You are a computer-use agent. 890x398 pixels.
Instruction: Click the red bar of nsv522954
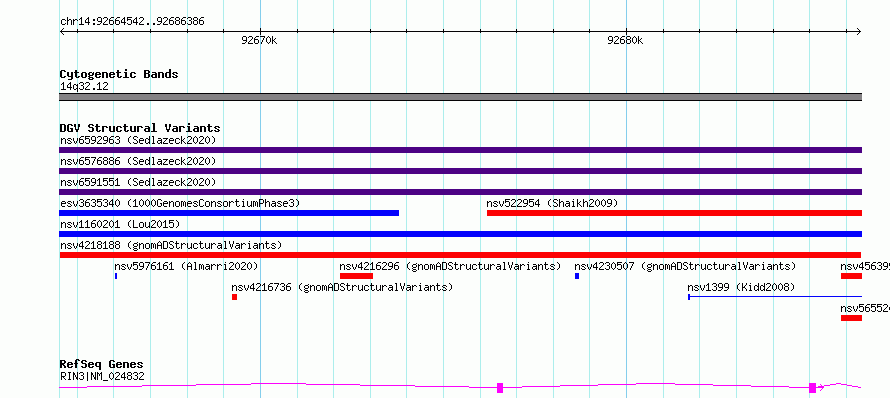tap(674, 213)
